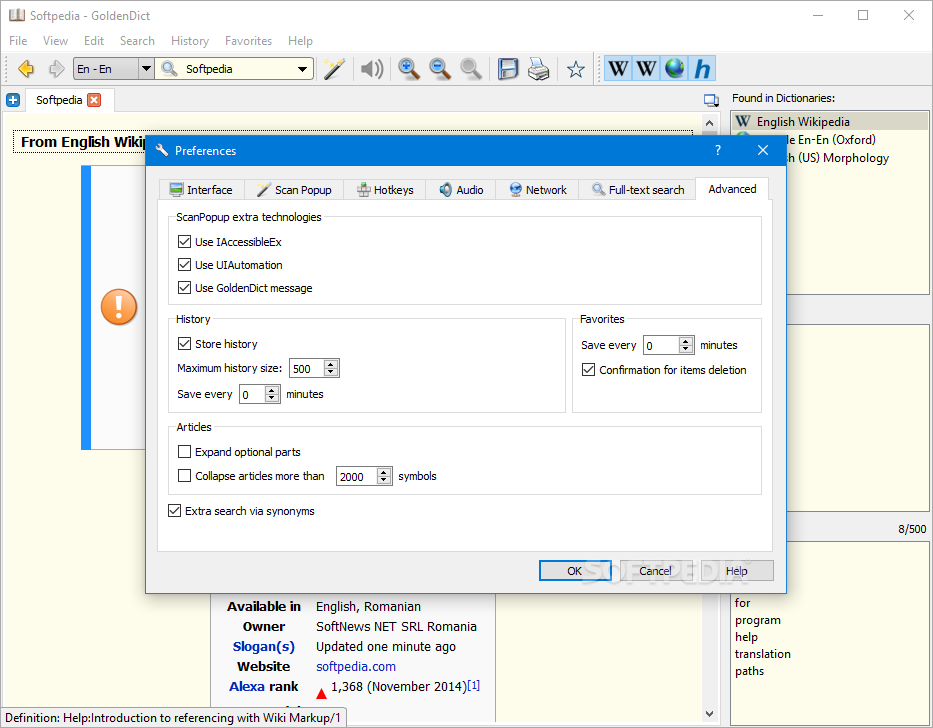Click the Preferences help question mark
Image resolution: width=933 pixels, height=728 pixels.
tap(718, 151)
